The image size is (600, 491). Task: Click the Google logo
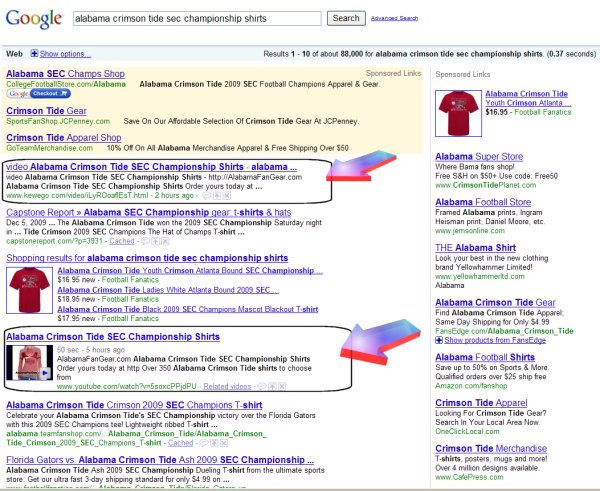(x=34, y=19)
